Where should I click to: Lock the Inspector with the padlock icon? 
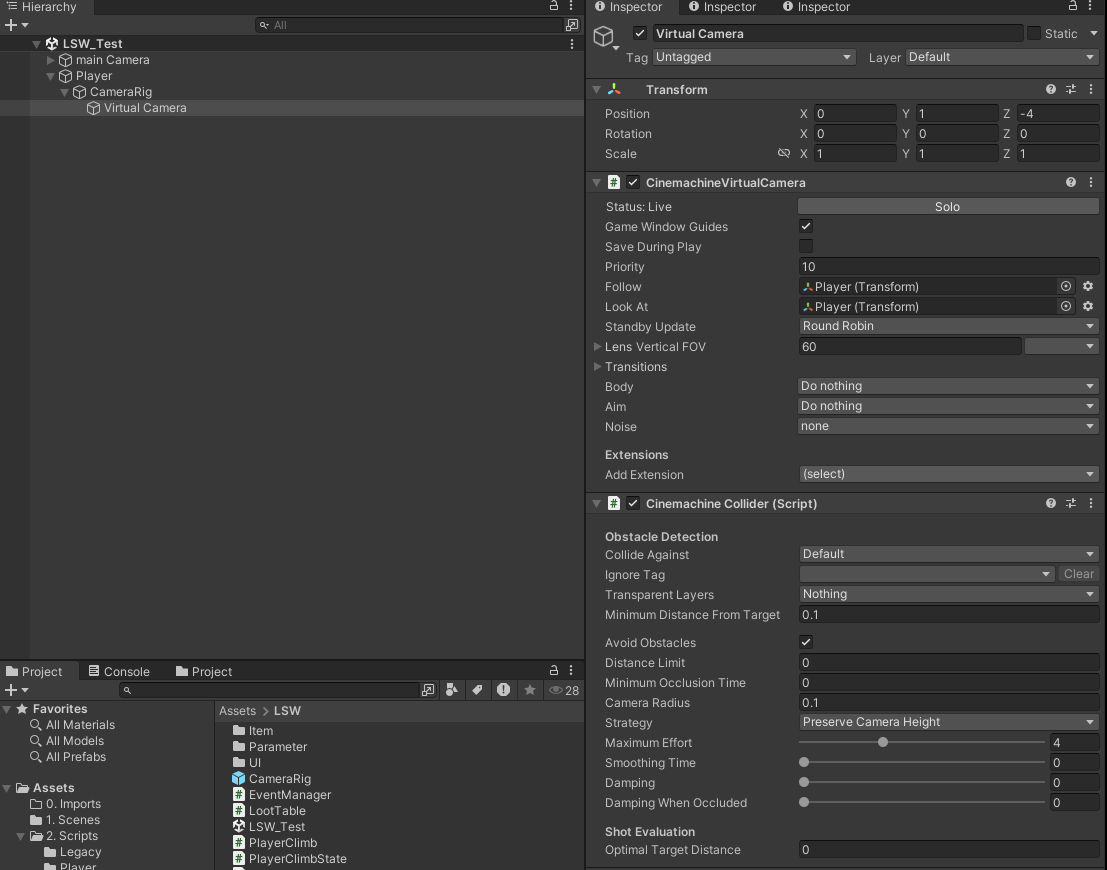coord(1071,7)
